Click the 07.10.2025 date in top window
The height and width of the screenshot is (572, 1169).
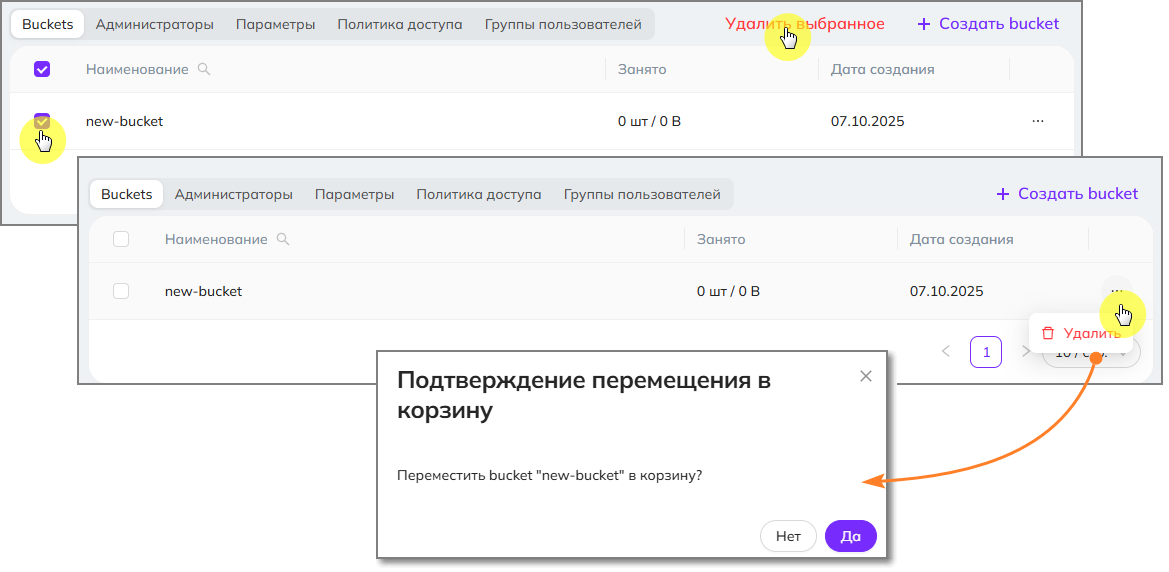pos(868,121)
